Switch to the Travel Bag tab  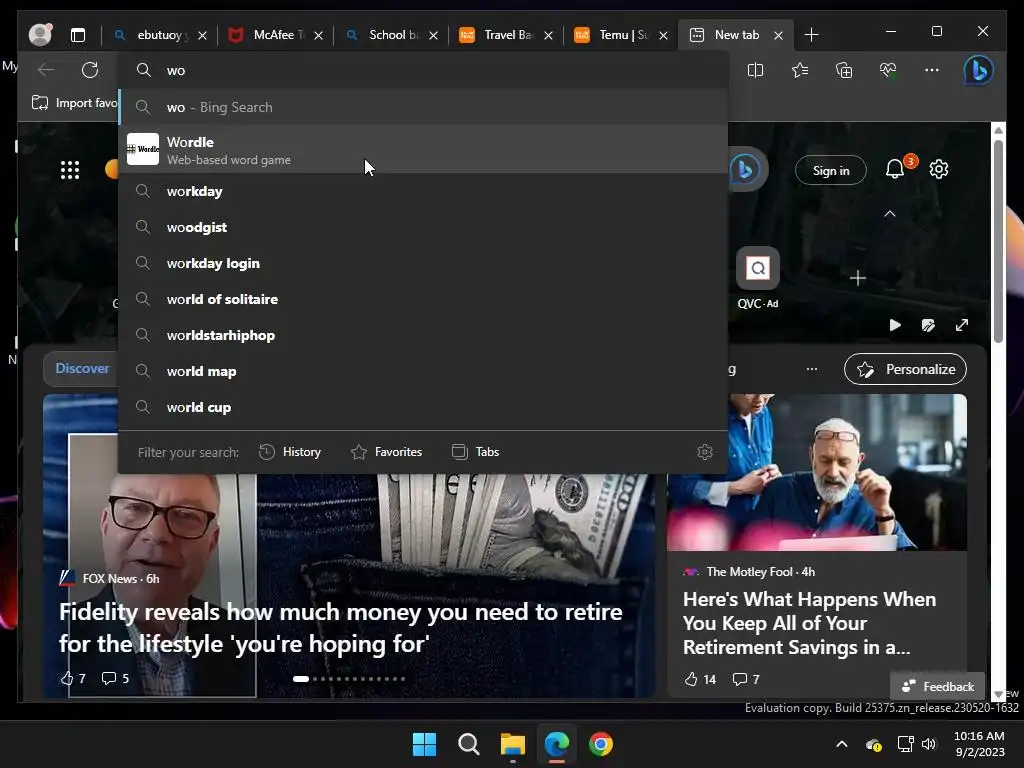(498, 35)
